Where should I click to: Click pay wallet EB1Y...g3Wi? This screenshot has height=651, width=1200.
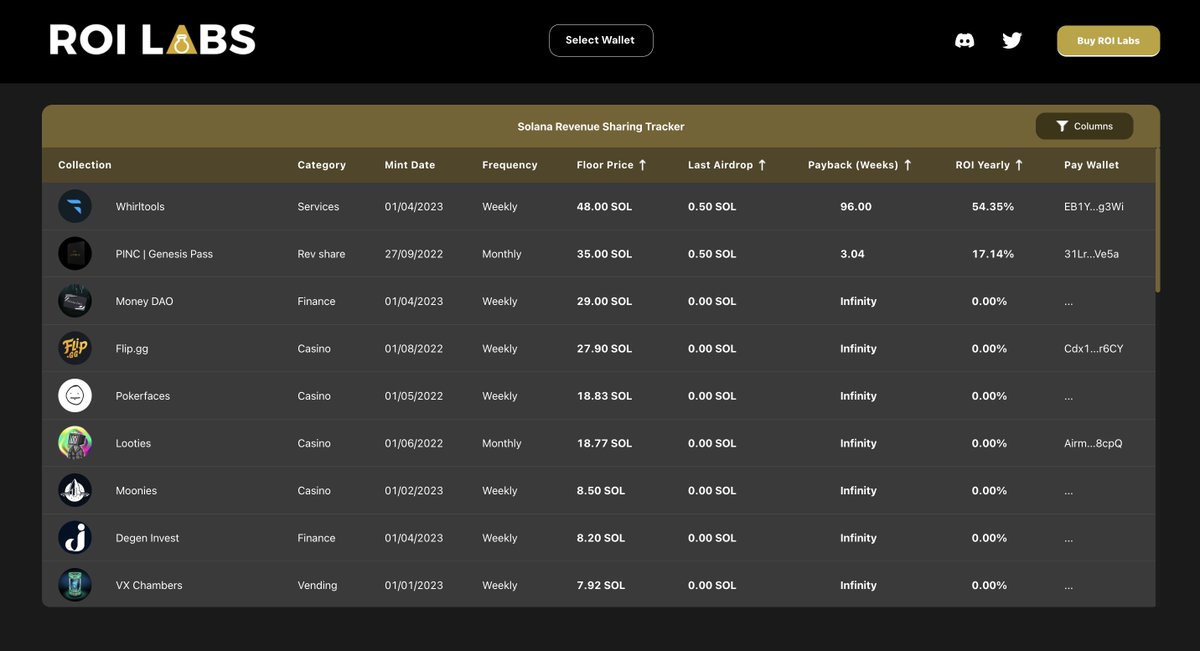click(x=1094, y=207)
